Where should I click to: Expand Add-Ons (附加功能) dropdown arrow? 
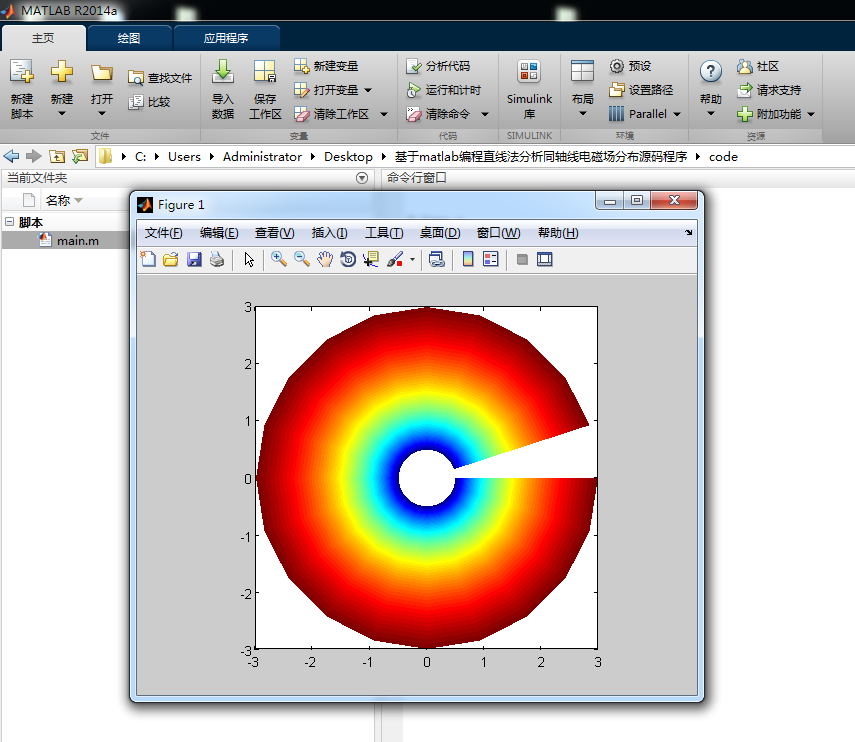(811, 114)
